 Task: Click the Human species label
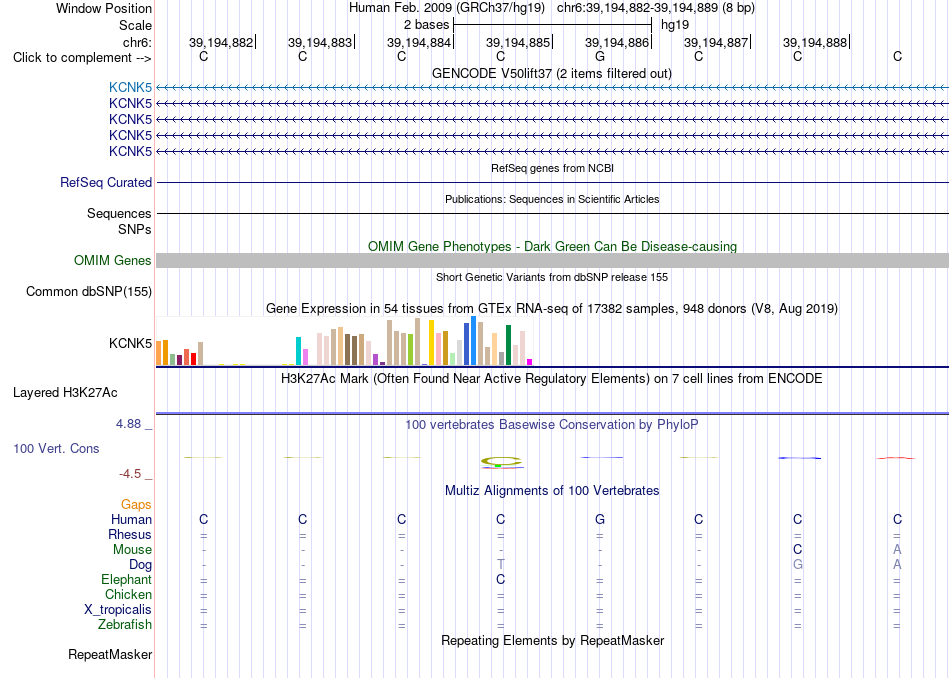point(131,519)
